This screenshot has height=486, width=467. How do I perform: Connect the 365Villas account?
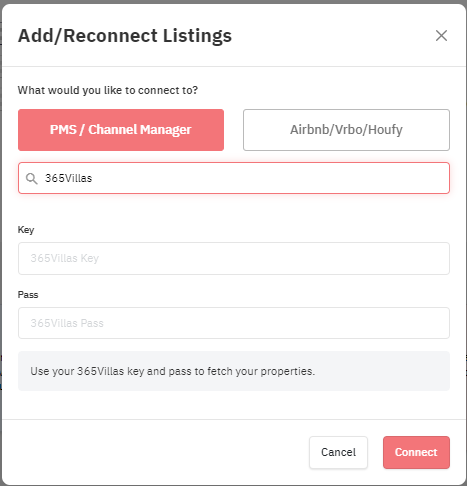tap(416, 452)
